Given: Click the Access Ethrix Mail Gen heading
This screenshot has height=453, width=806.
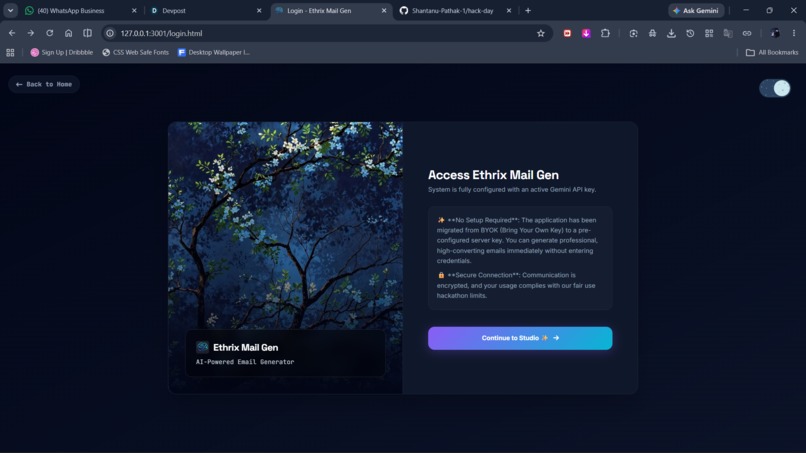Looking at the screenshot, I should point(493,175).
